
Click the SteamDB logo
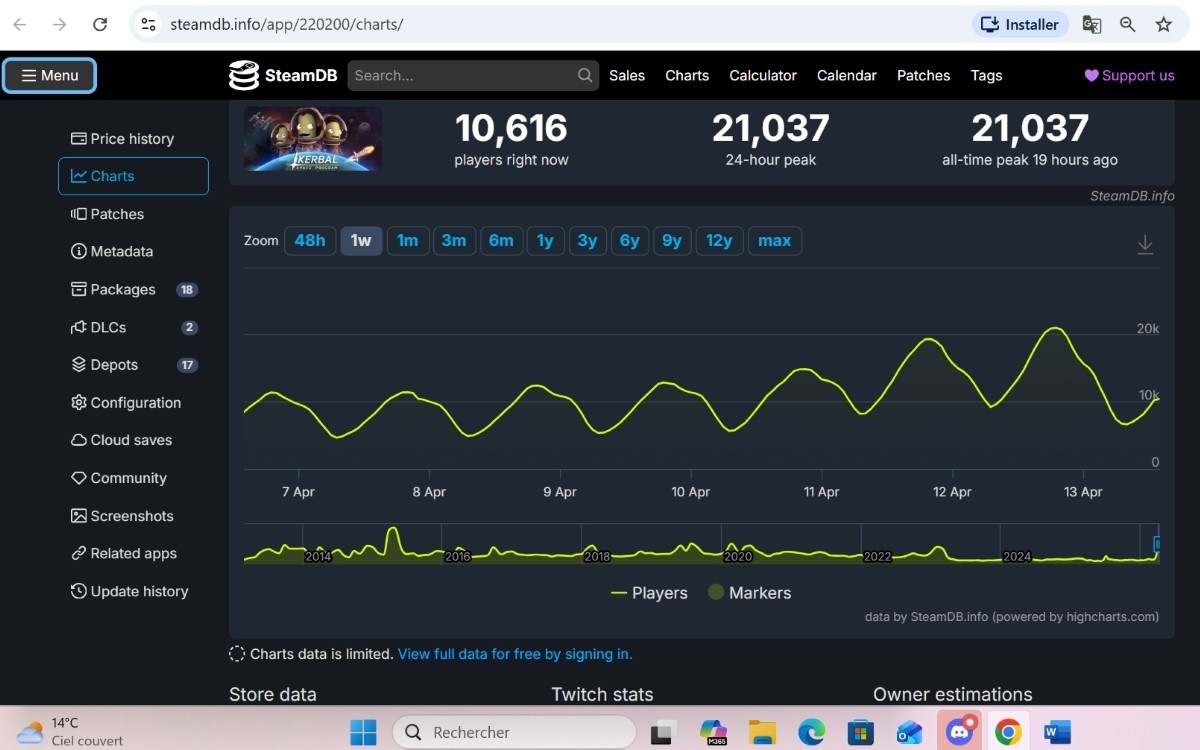(283, 75)
